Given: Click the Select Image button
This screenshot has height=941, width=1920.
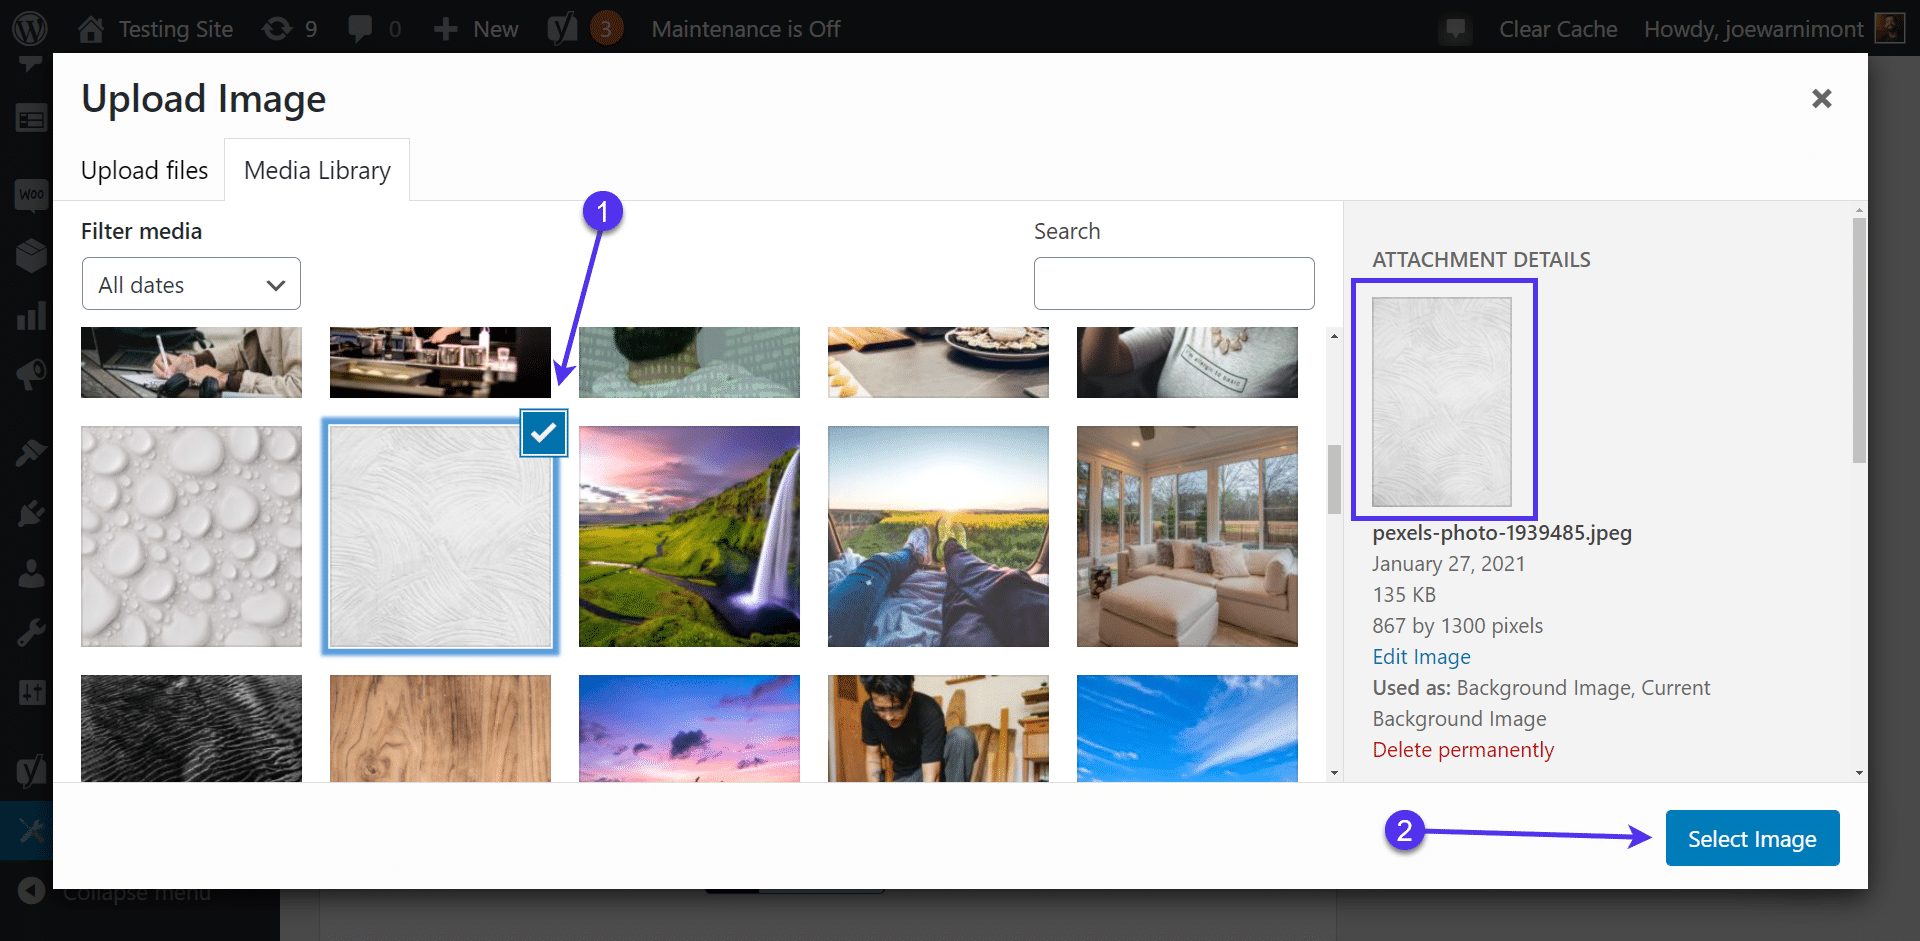Looking at the screenshot, I should [1752, 837].
